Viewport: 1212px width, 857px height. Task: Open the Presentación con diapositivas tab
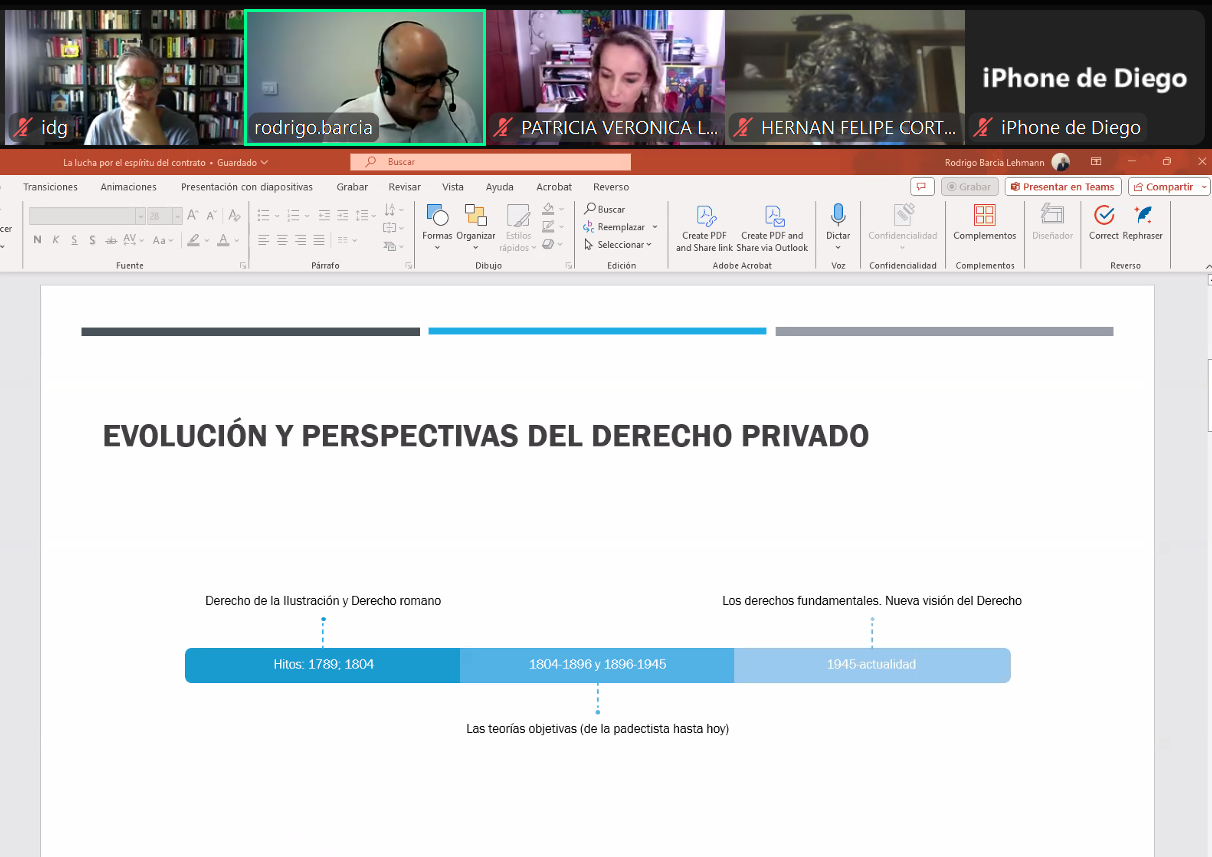[x=246, y=187]
